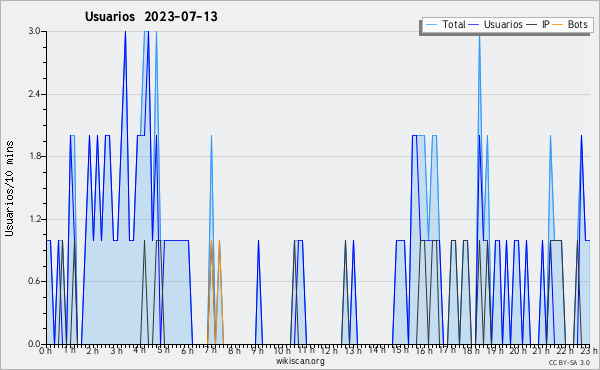600x370 pixels.
Task: Click the 'wikiscan.org' label below the axis
Action: click(x=300, y=361)
